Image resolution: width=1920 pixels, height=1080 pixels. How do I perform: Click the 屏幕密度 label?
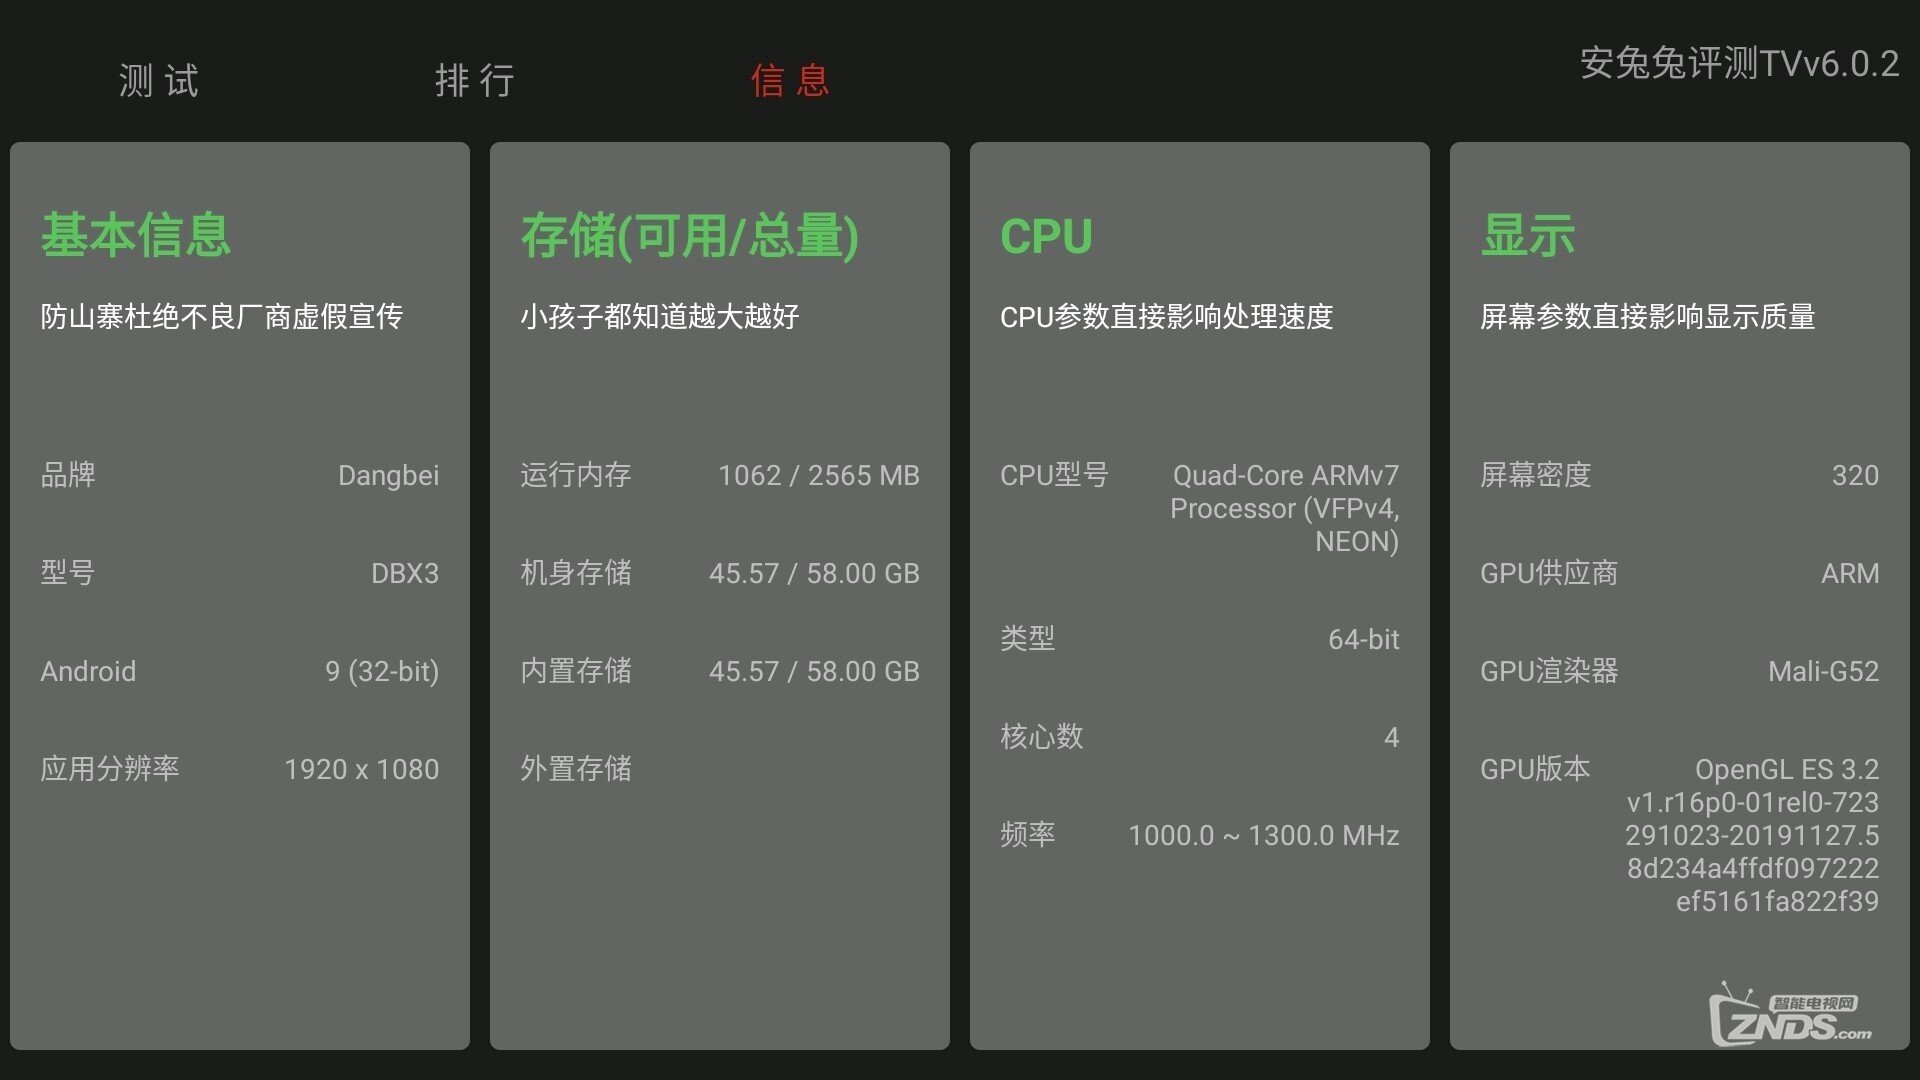click(1536, 475)
